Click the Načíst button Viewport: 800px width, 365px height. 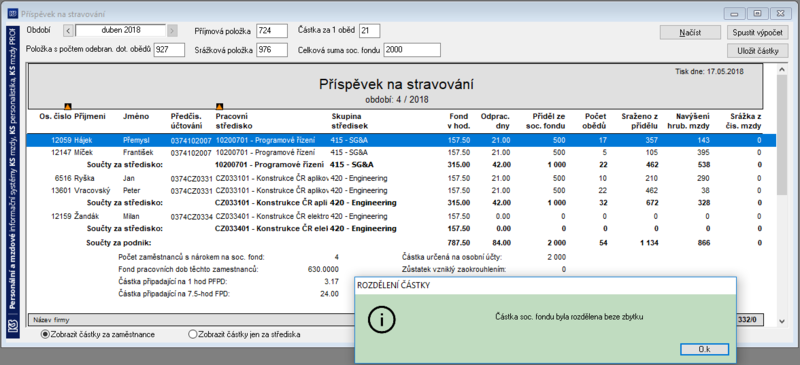[690, 32]
